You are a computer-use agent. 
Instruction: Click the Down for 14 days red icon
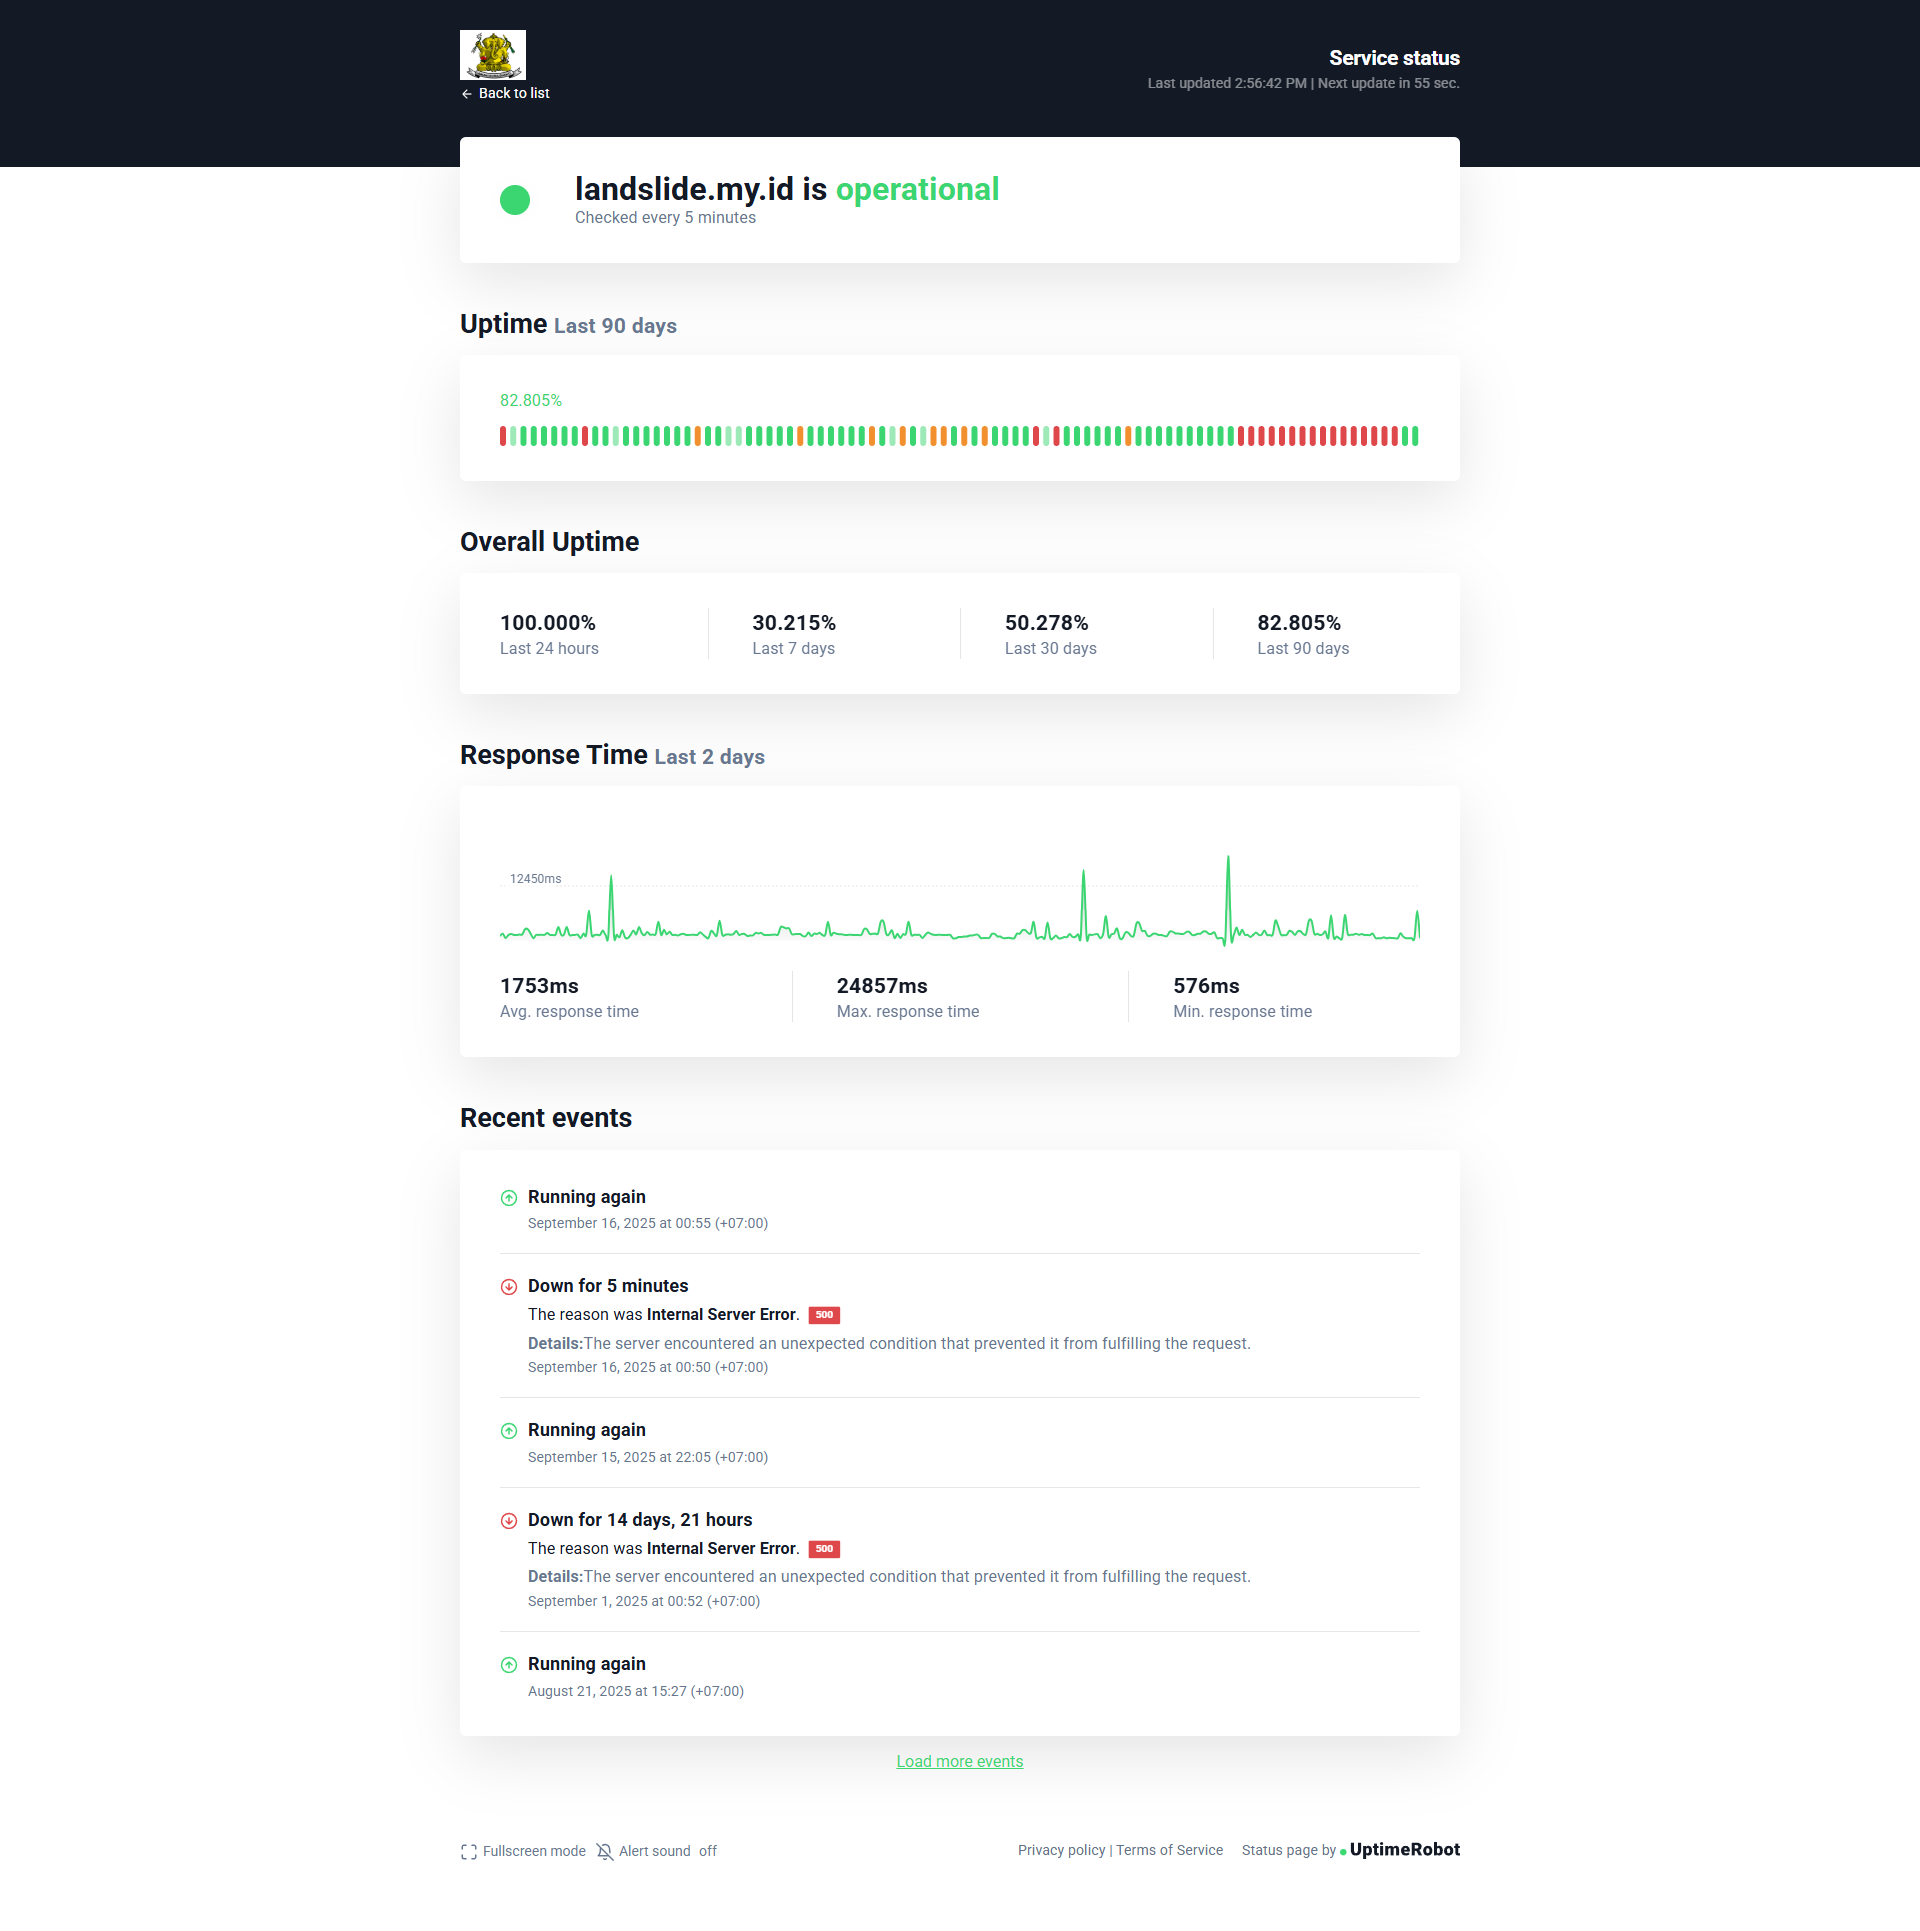click(509, 1521)
